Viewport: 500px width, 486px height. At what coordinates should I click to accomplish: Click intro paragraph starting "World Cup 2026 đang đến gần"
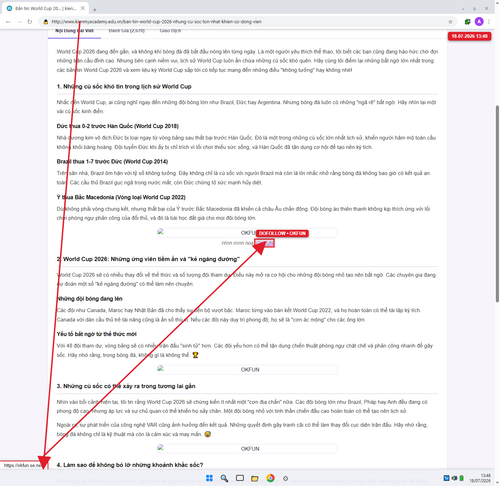click(x=247, y=61)
